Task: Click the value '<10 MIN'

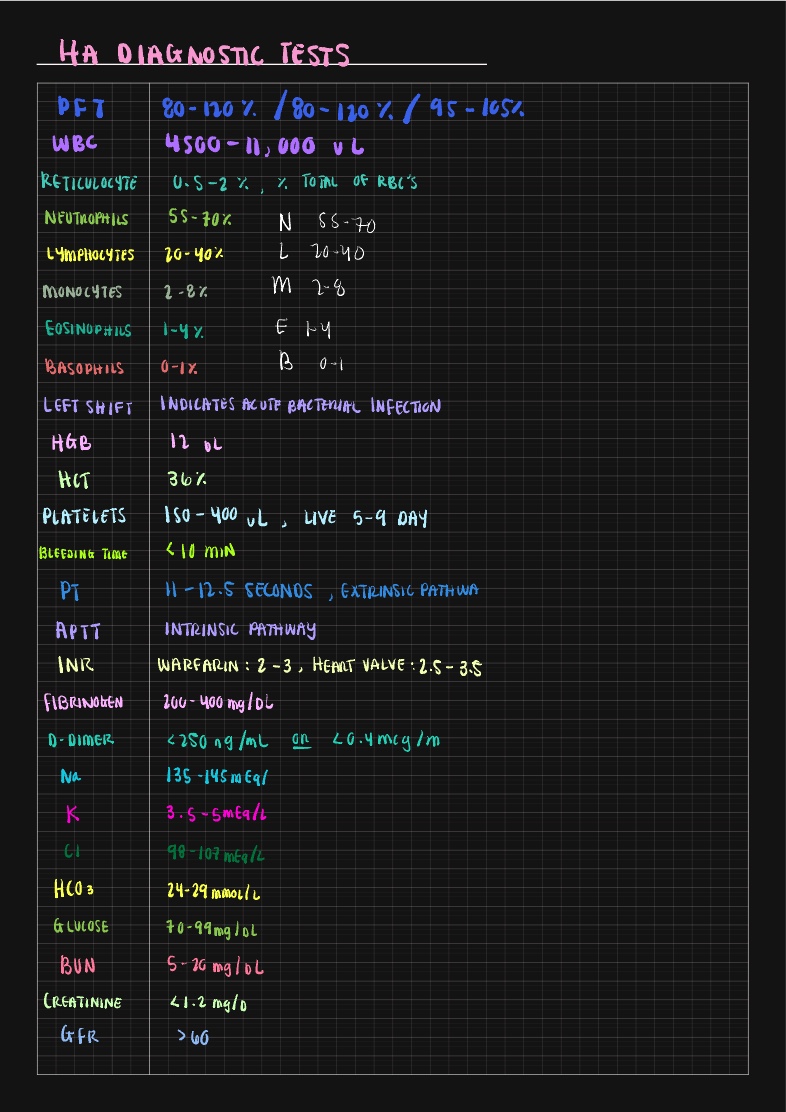Action: click(x=200, y=550)
